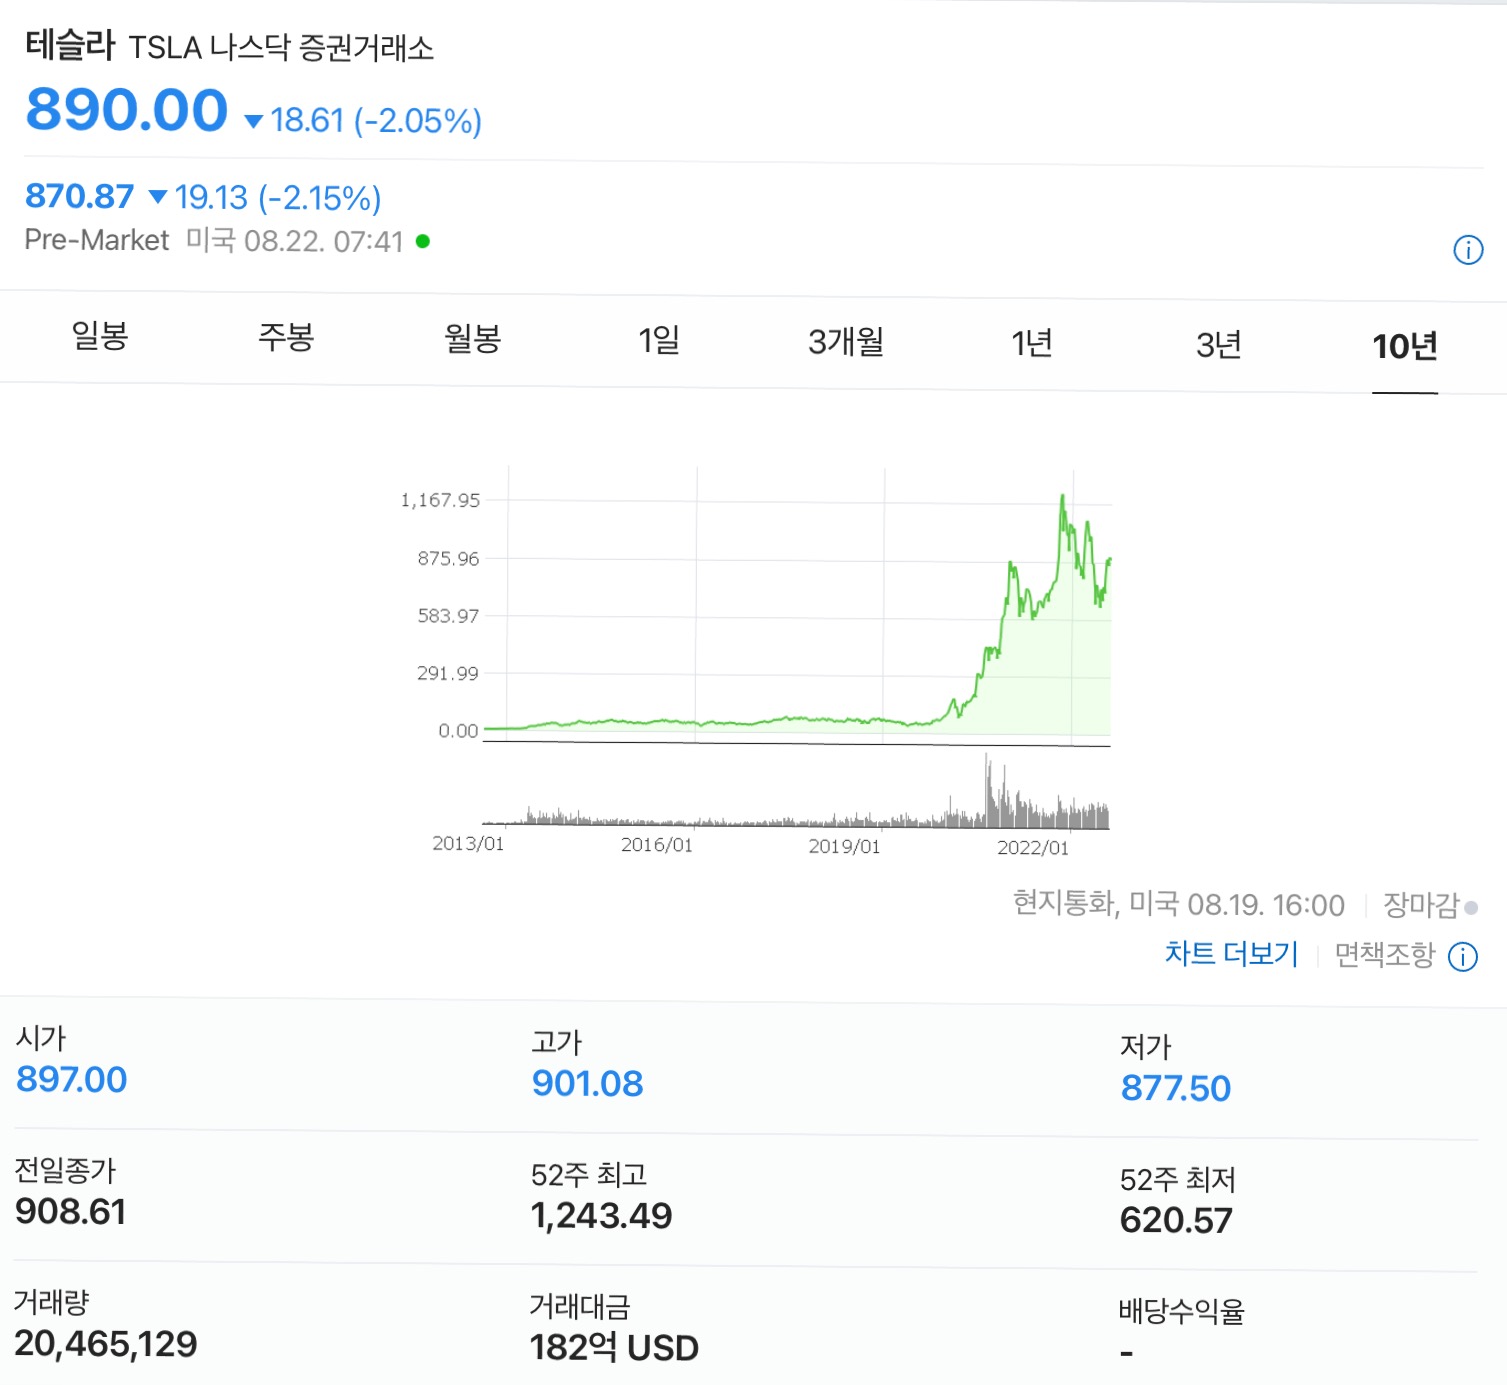Click the 10-year price chart
The height and width of the screenshot is (1385, 1507).
pos(797,606)
